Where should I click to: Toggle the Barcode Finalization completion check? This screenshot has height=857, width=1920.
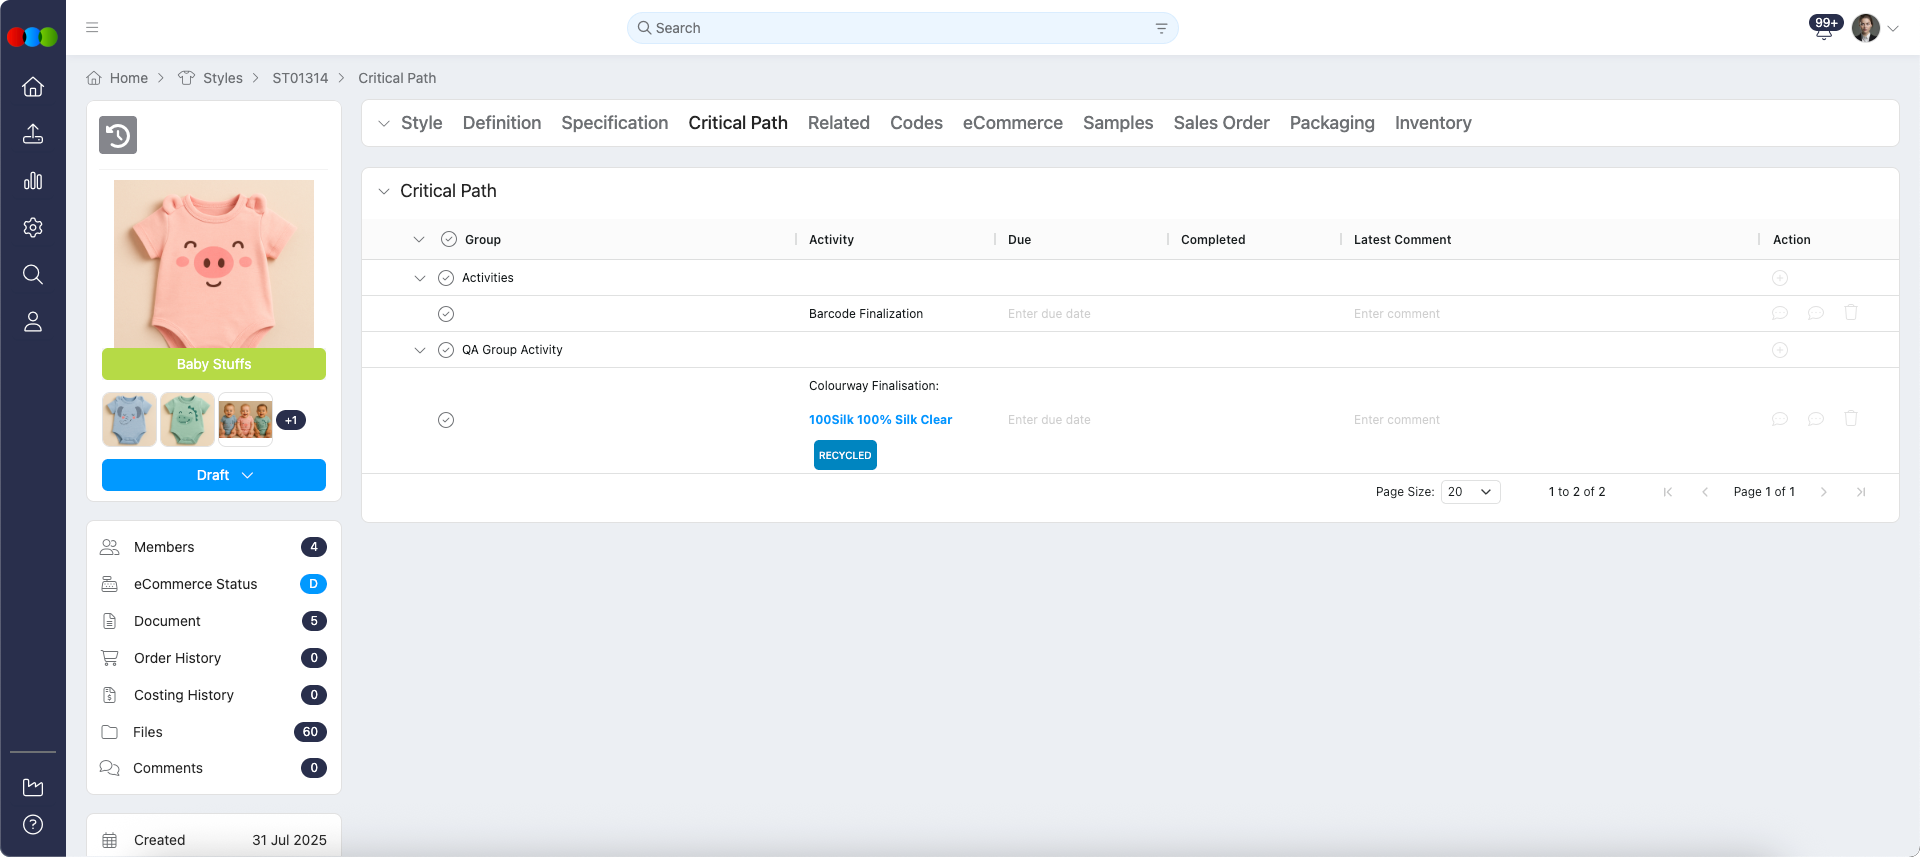446,314
